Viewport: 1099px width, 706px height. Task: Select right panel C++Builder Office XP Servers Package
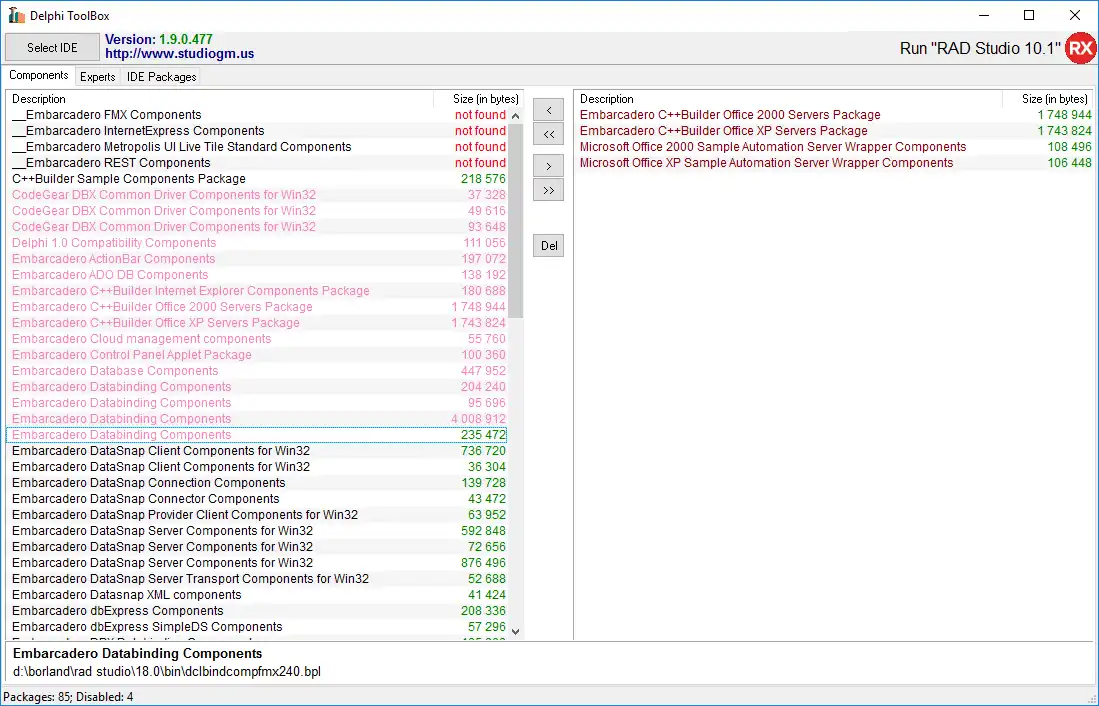click(834, 131)
